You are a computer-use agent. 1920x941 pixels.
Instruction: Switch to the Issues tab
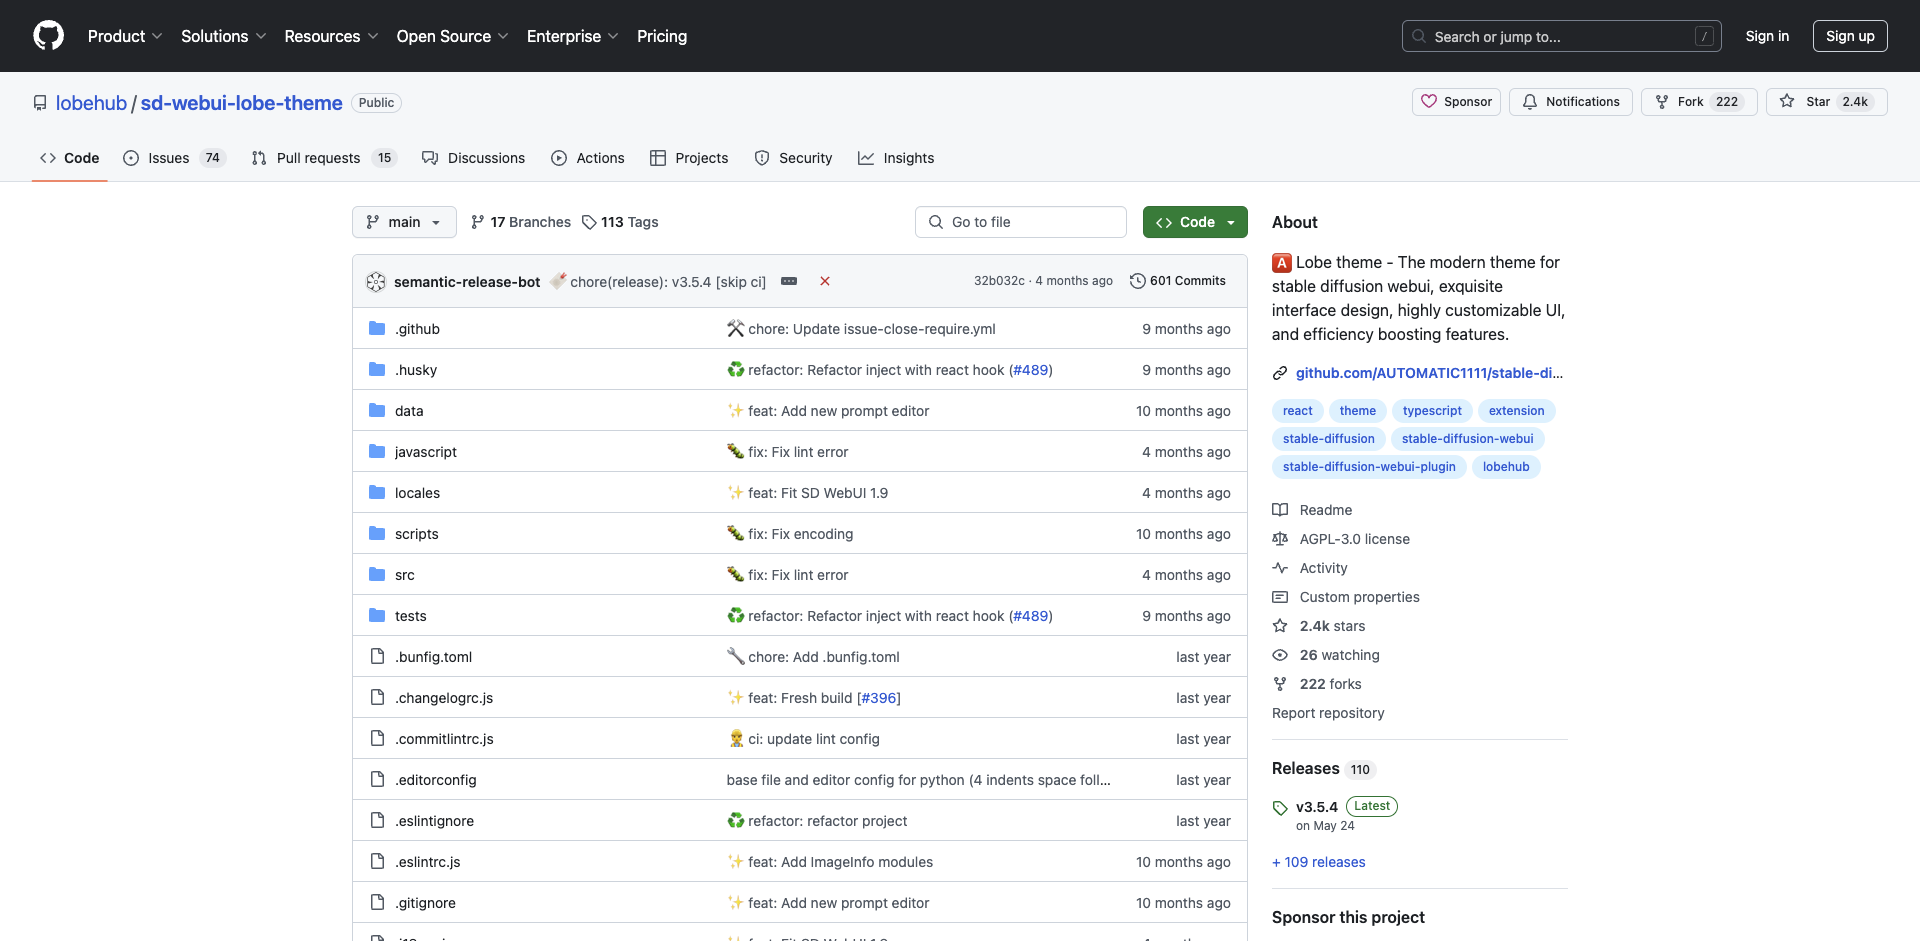click(174, 158)
